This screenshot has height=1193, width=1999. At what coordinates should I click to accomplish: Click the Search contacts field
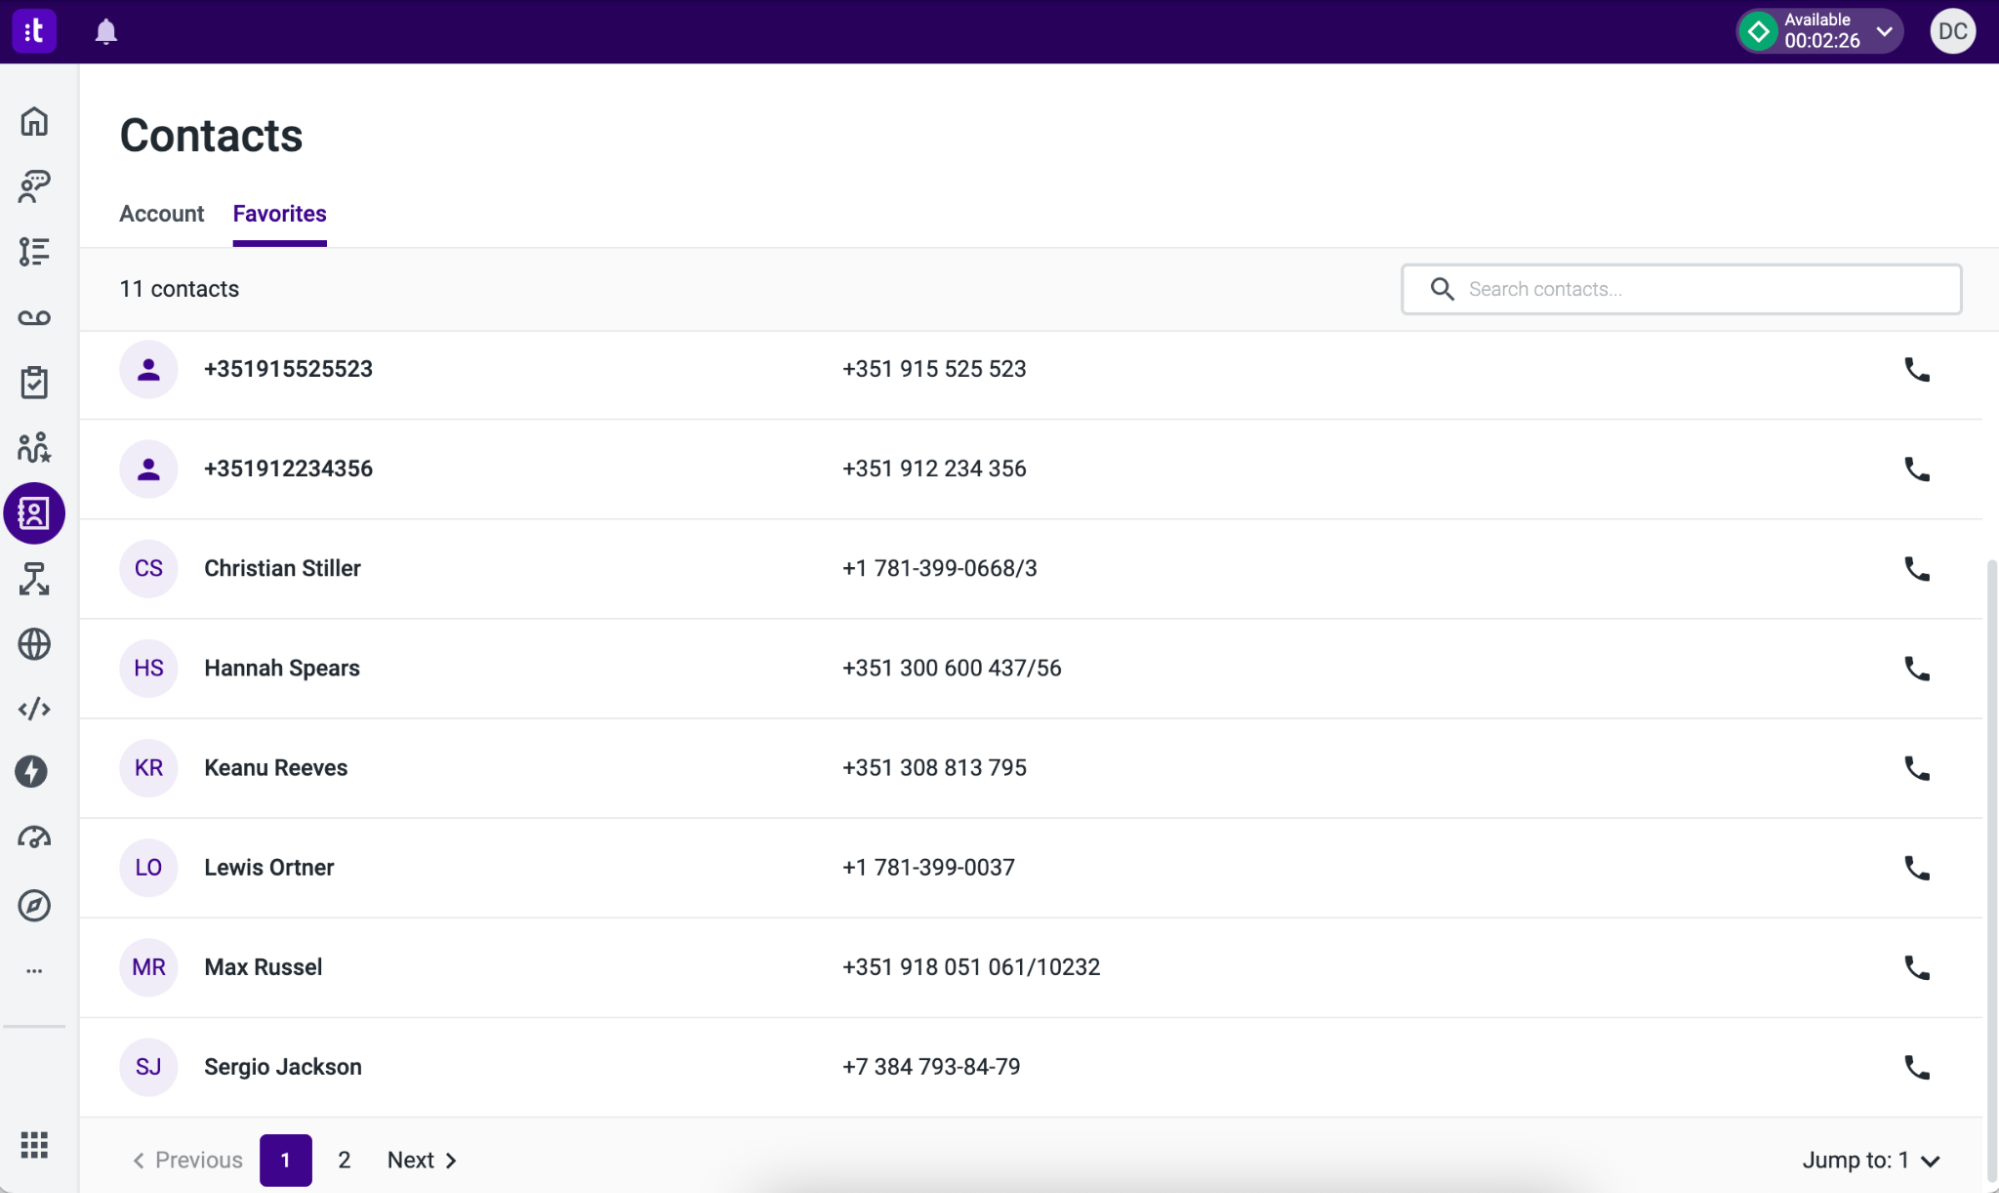[x=1681, y=289]
